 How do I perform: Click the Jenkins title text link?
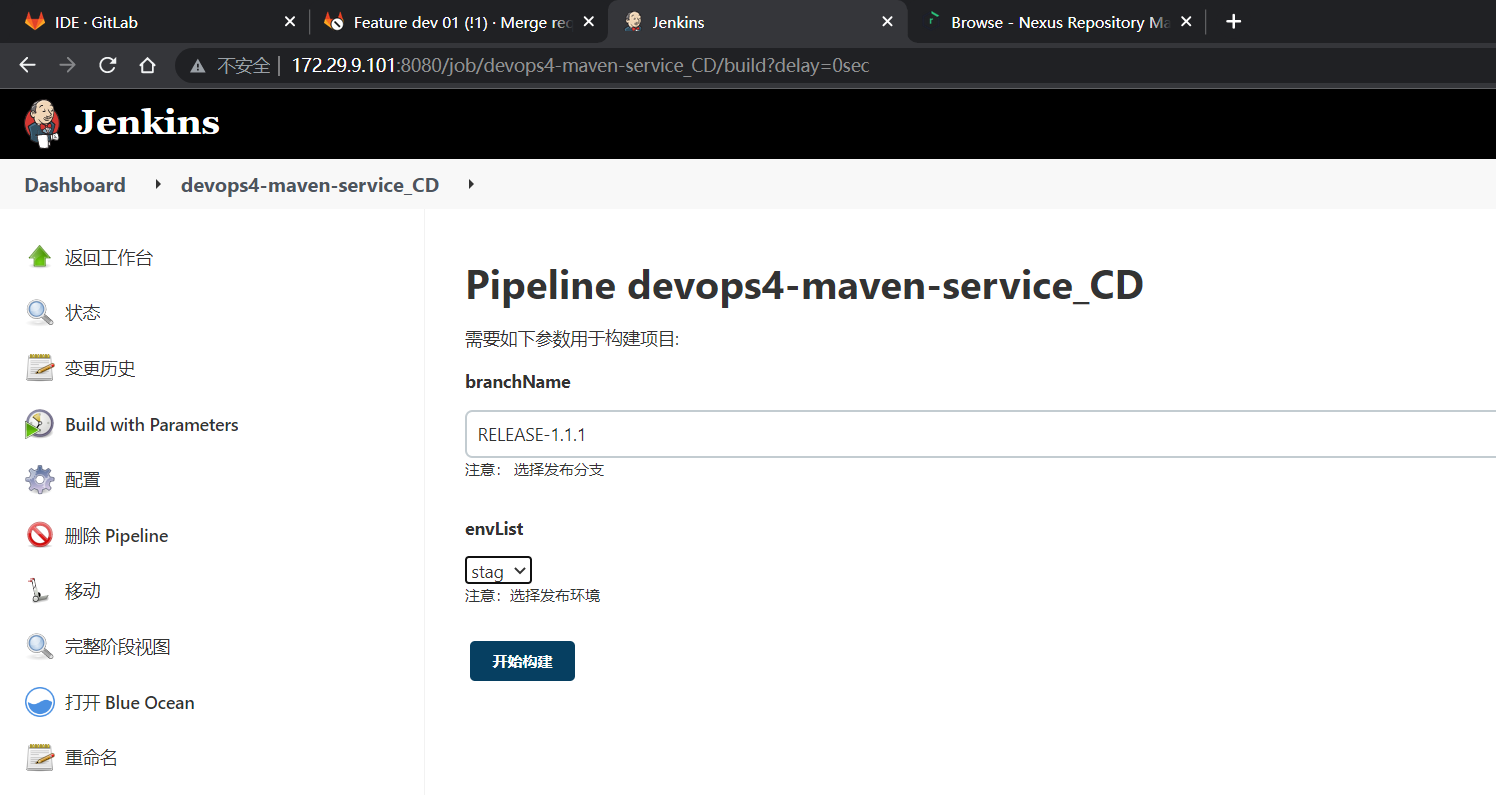coord(147,122)
